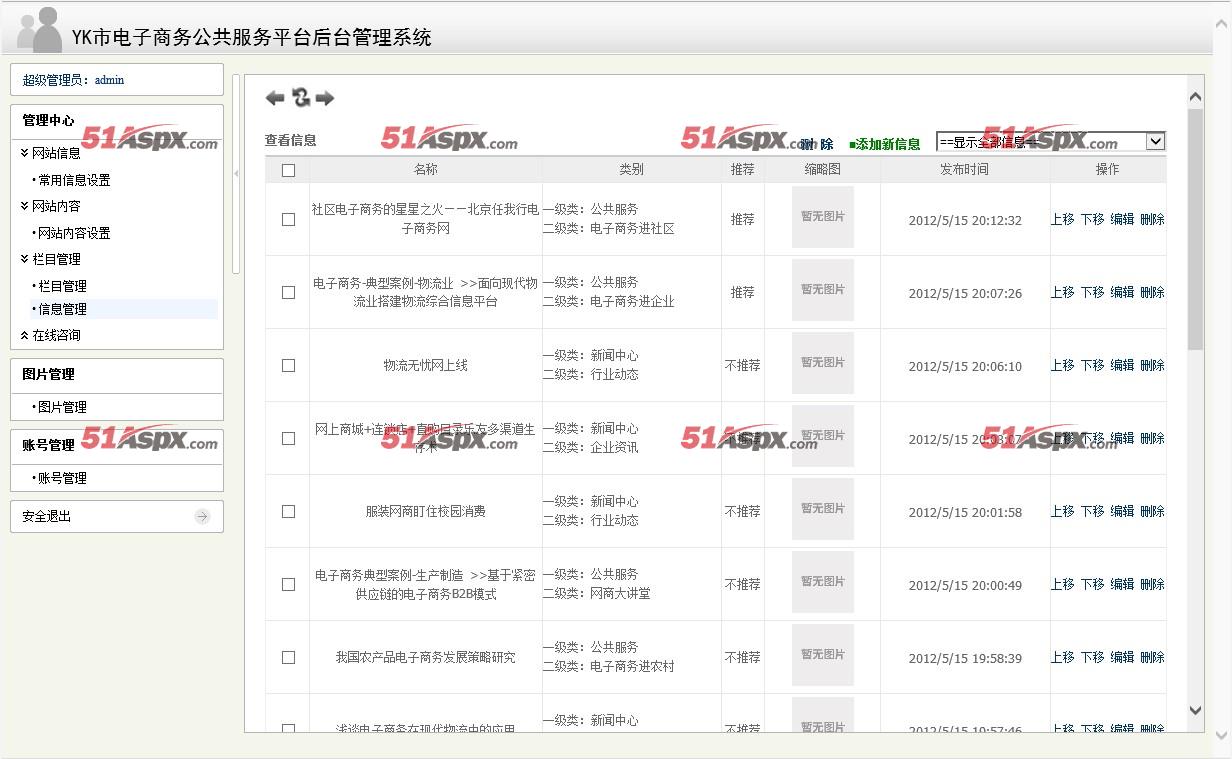Click the 名称 column header
The image size is (1232, 759).
(426, 170)
